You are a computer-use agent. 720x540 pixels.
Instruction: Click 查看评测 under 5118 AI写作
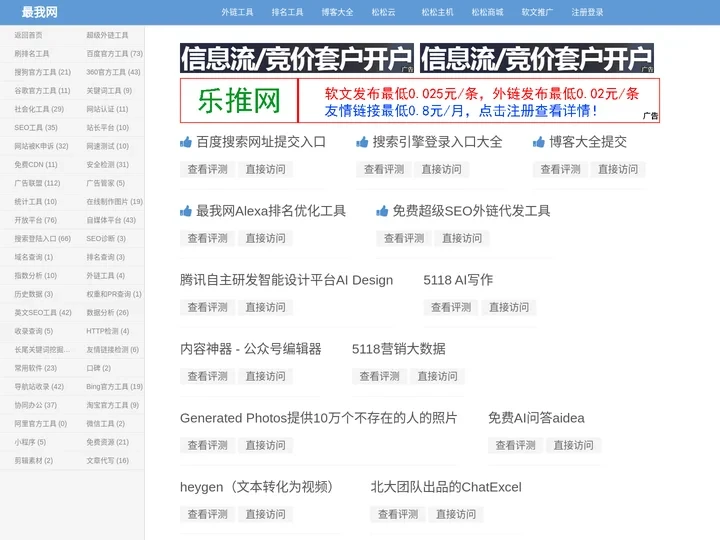pyautogui.click(x=451, y=307)
